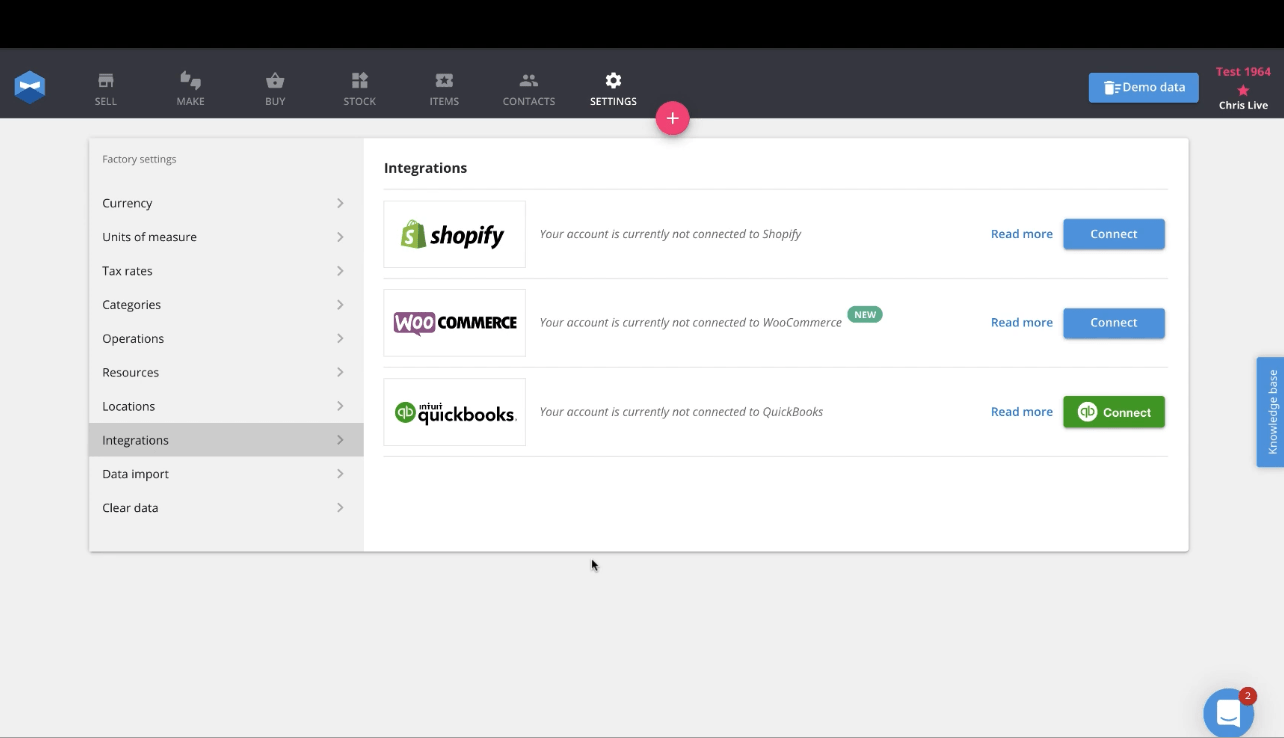1284x738 pixels.
Task: Open Units of measure settings
Action: pyautogui.click(x=226, y=237)
